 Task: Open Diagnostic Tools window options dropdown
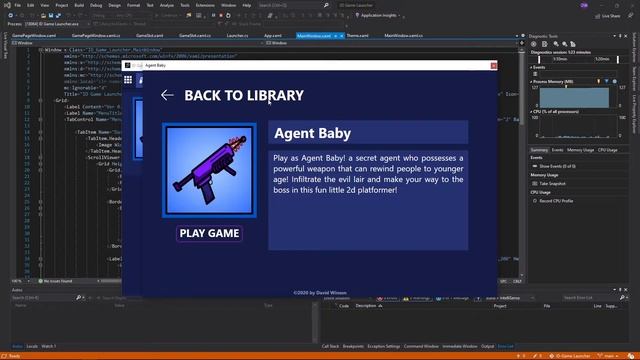coord(614,36)
